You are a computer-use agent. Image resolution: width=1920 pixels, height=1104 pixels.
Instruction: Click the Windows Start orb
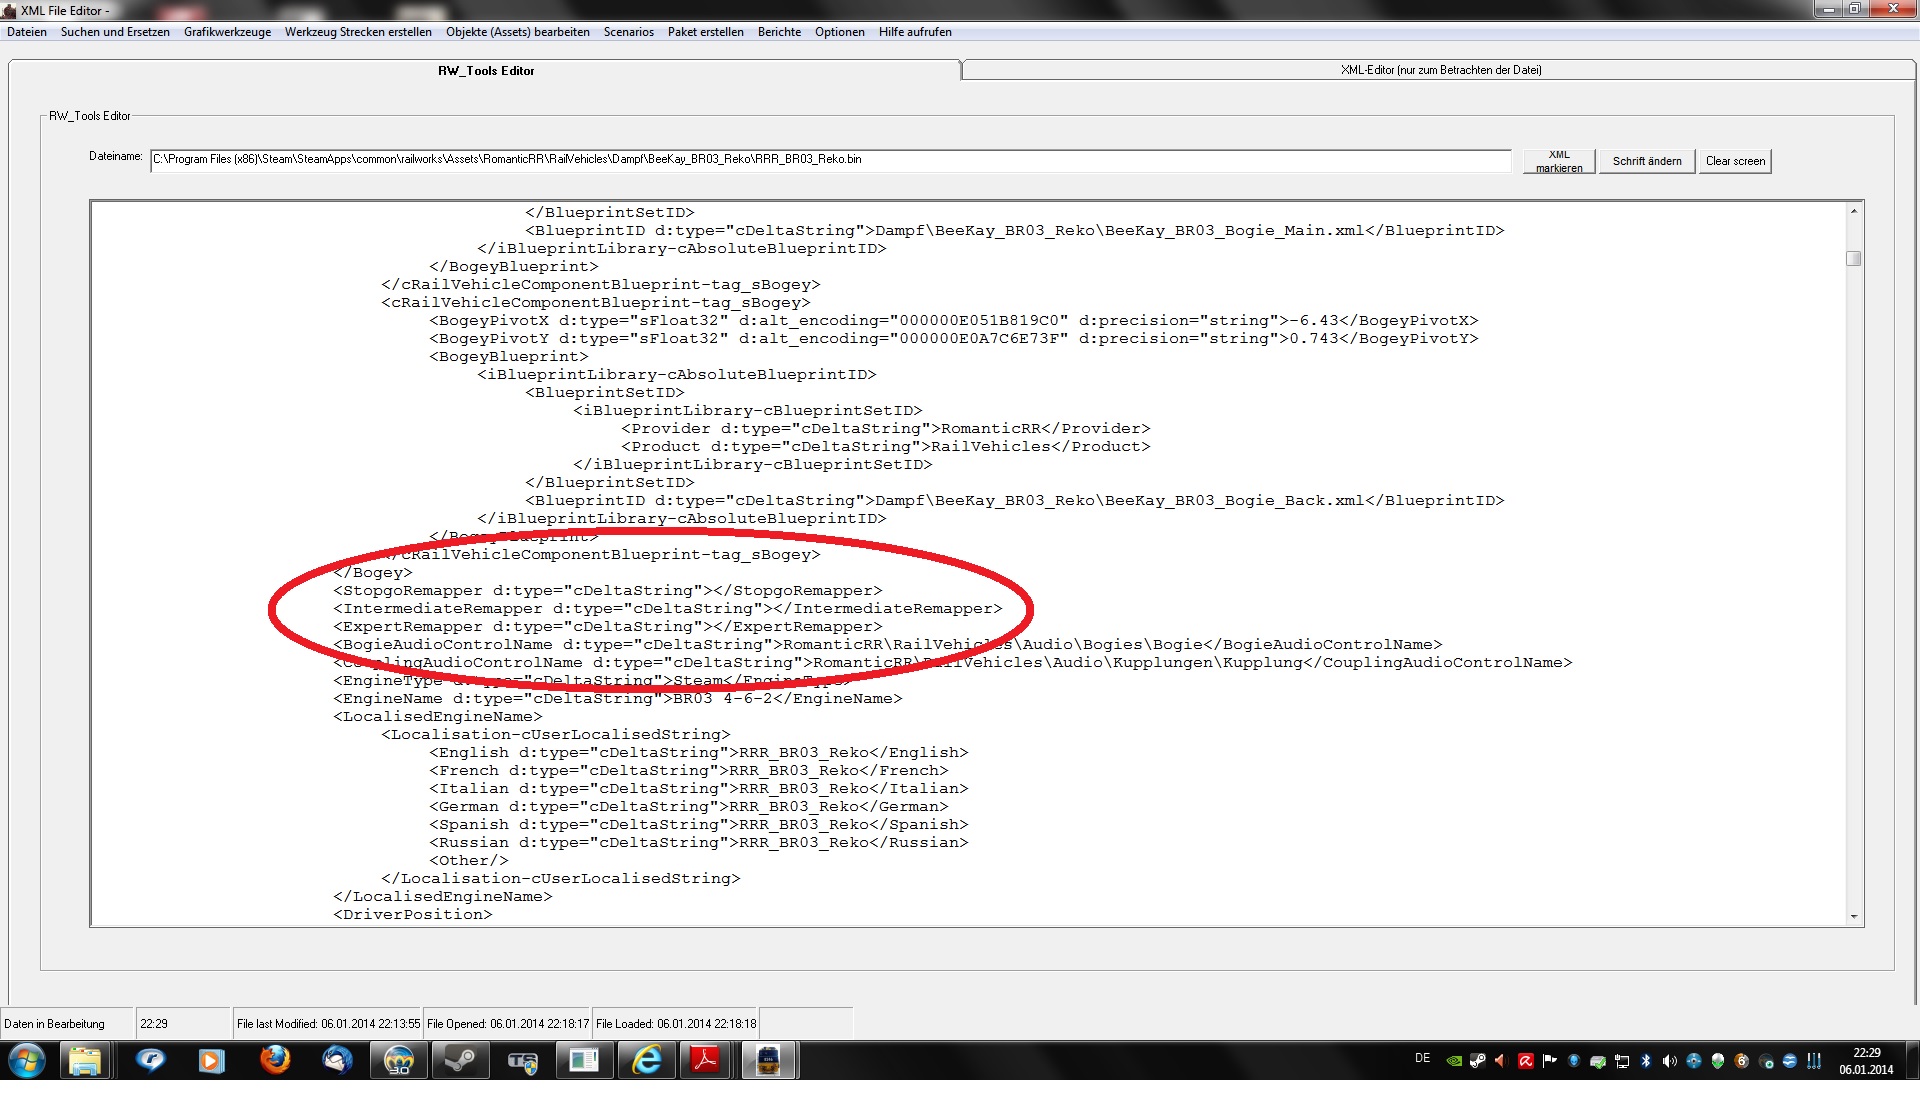pos(27,1060)
